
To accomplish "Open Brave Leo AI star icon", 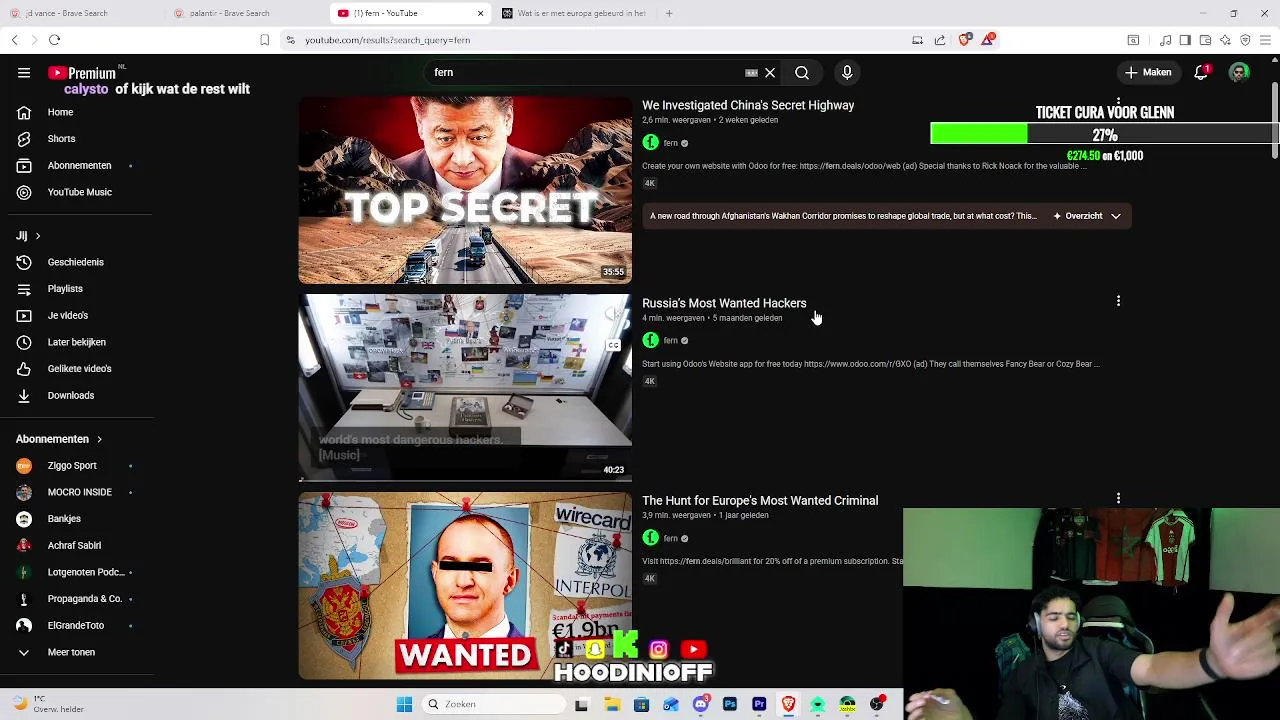I will (1225, 40).
